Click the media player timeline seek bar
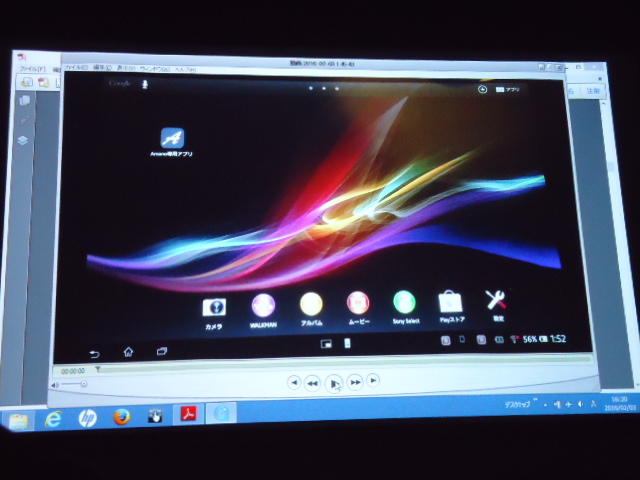This screenshot has height=480, width=640. pos(343,363)
